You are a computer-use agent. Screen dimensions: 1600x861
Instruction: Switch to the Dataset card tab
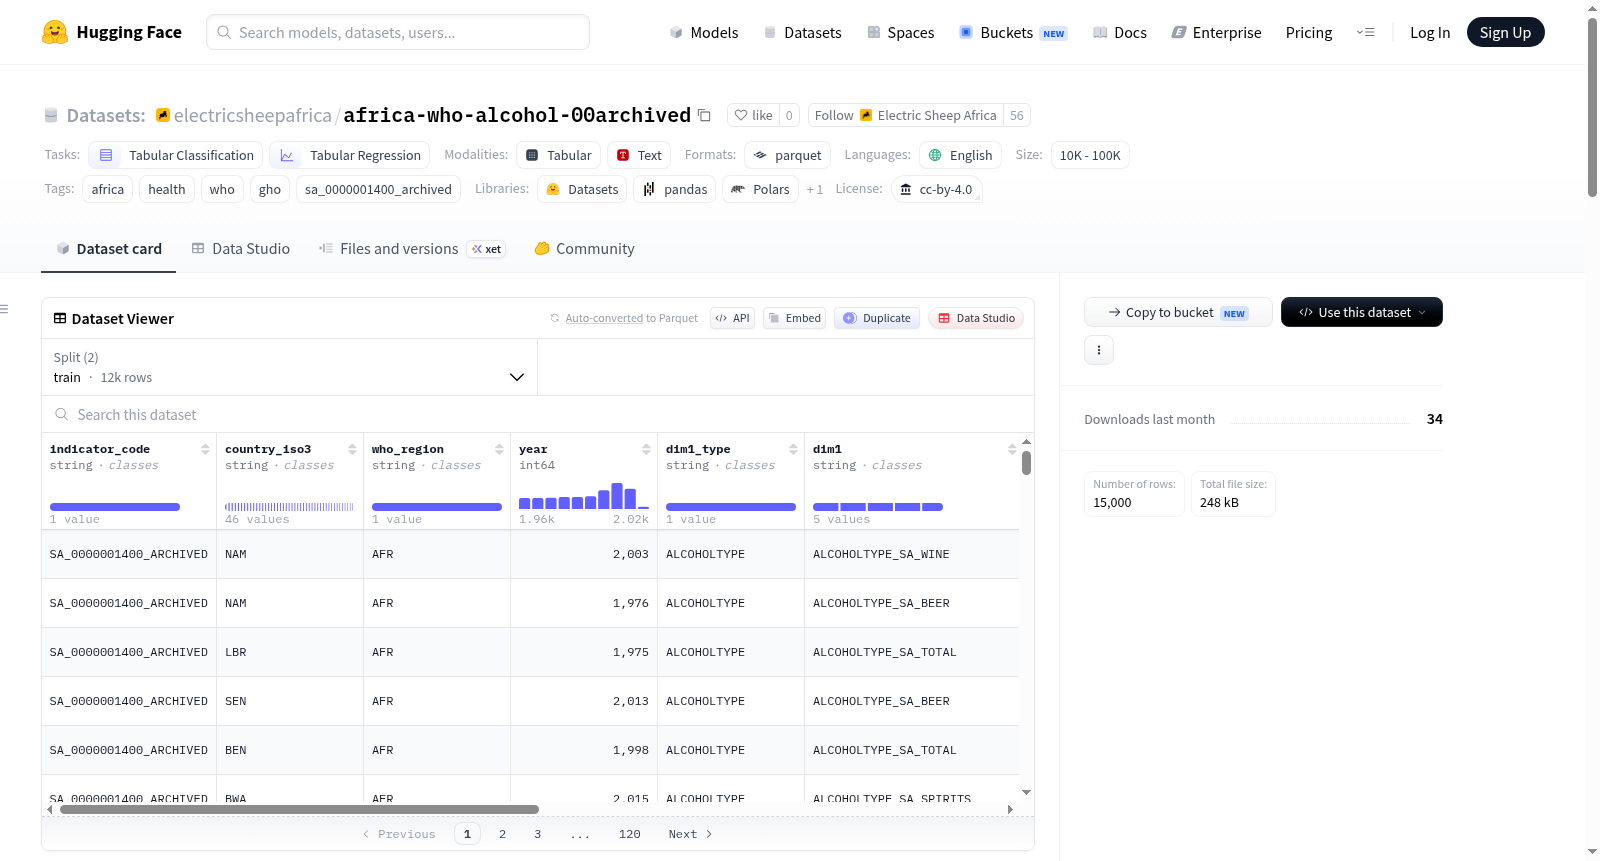(108, 249)
